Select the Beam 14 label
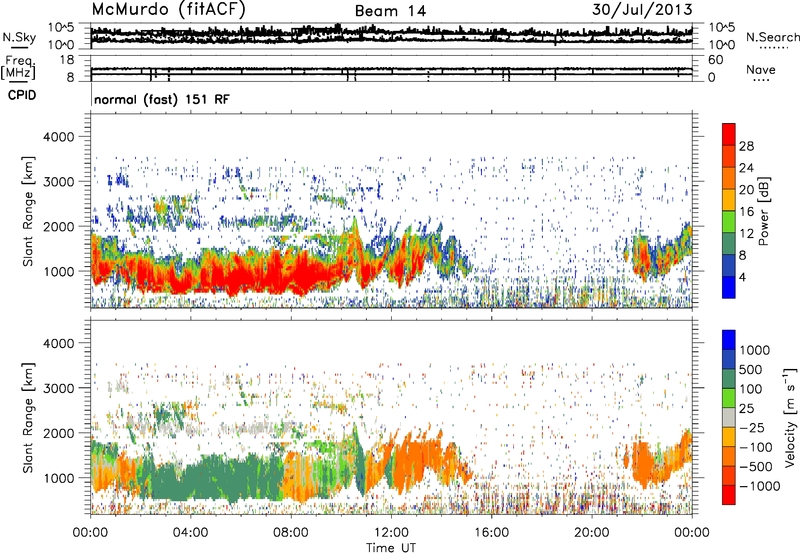800x554 pixels. point(390,11)
